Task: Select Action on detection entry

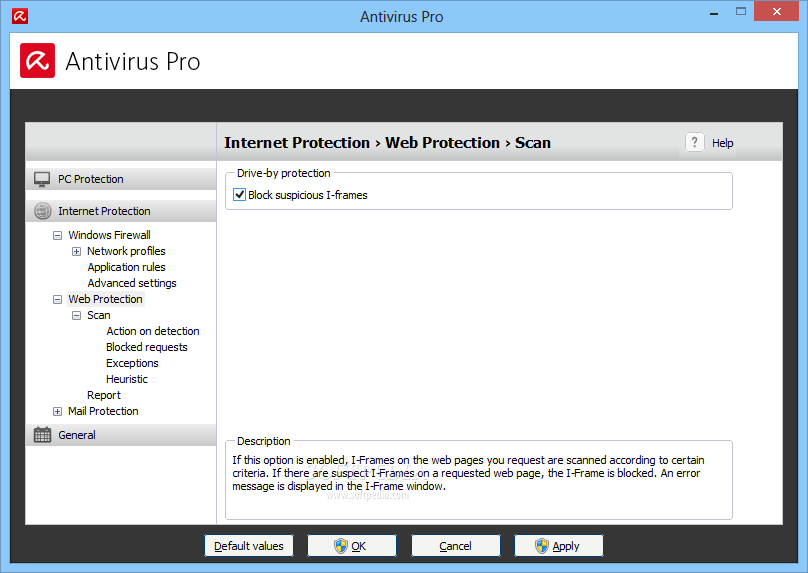Action: coord(153,331)
